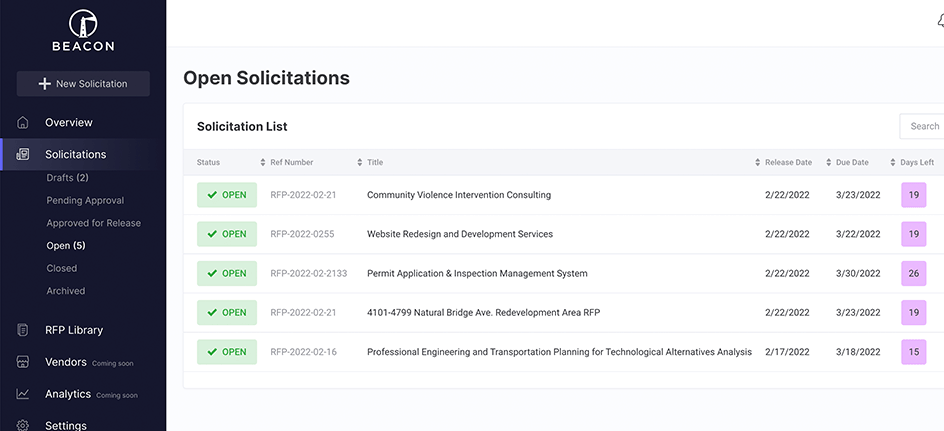Go to Closed solicitations
This screenshot has width=944, height=431.
(61, 268)
